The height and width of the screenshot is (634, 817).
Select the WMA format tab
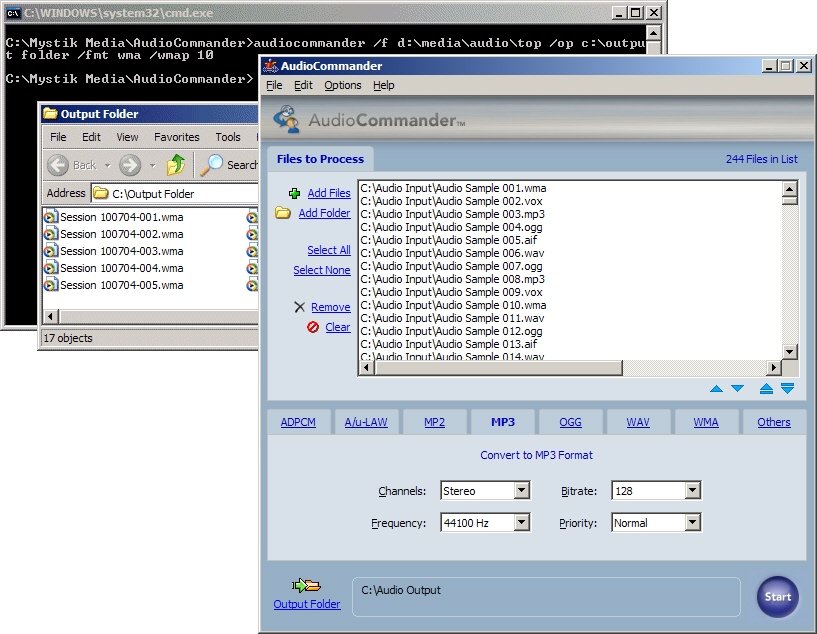pos(706,422)
